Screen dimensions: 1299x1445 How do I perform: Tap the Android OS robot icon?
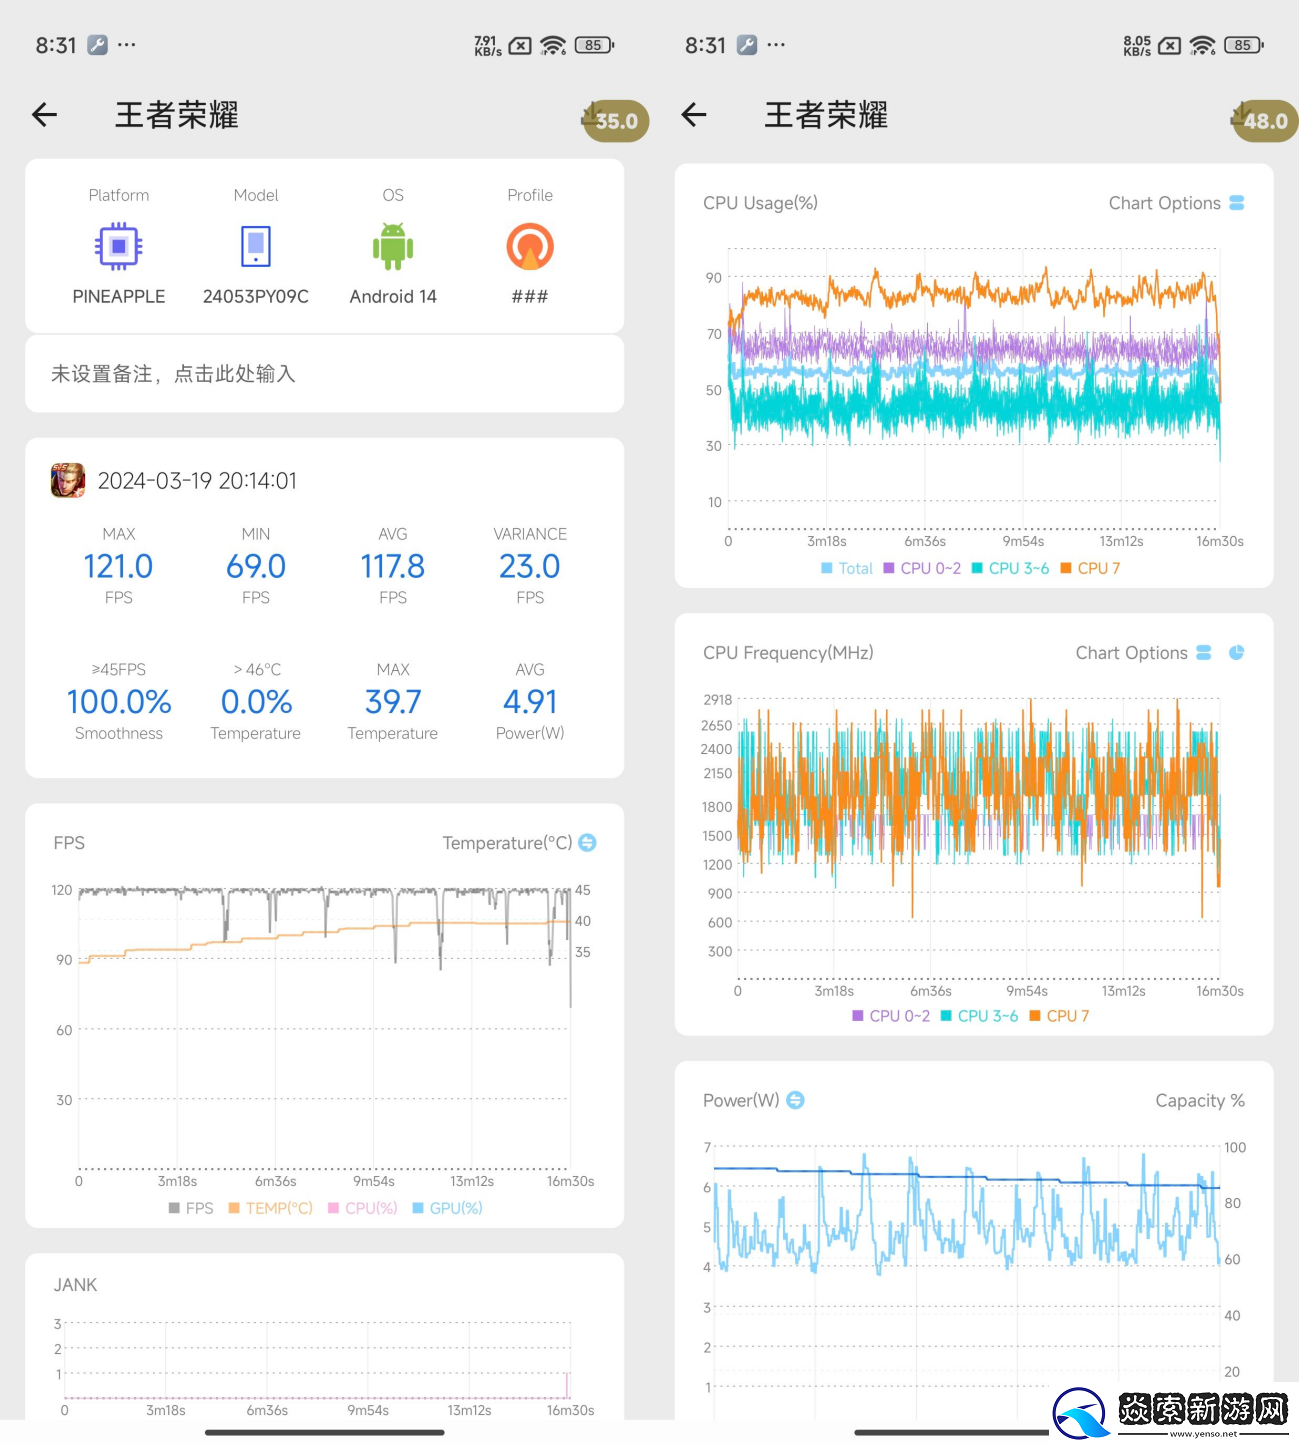click(393, 246)
